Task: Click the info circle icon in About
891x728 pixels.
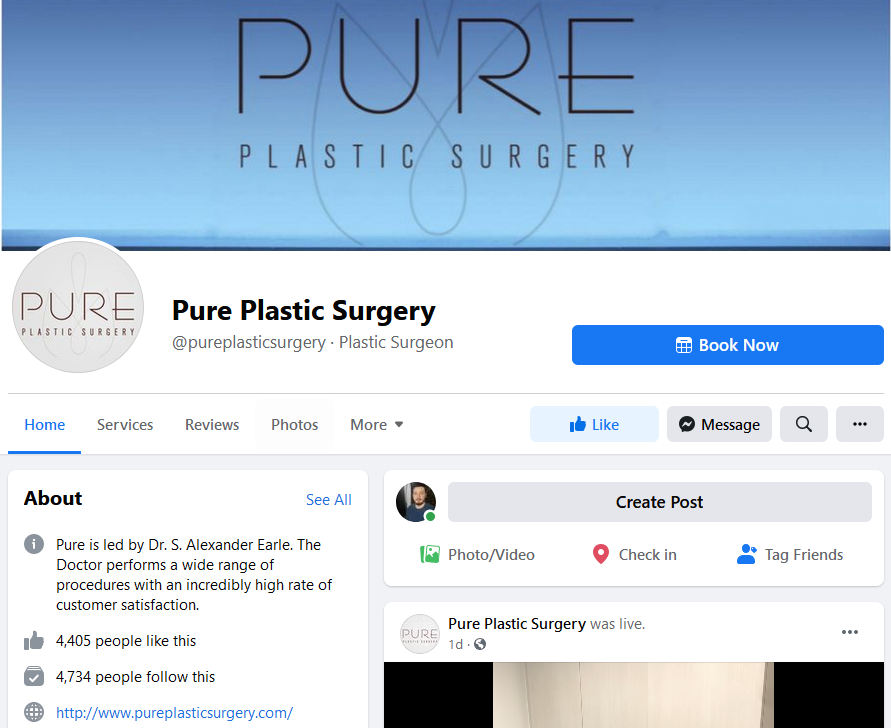Action: click(x=34, y=544)
